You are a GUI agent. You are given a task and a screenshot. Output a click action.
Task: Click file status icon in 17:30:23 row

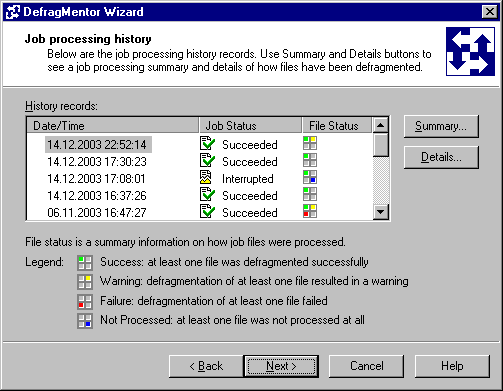tap(310, 160)
